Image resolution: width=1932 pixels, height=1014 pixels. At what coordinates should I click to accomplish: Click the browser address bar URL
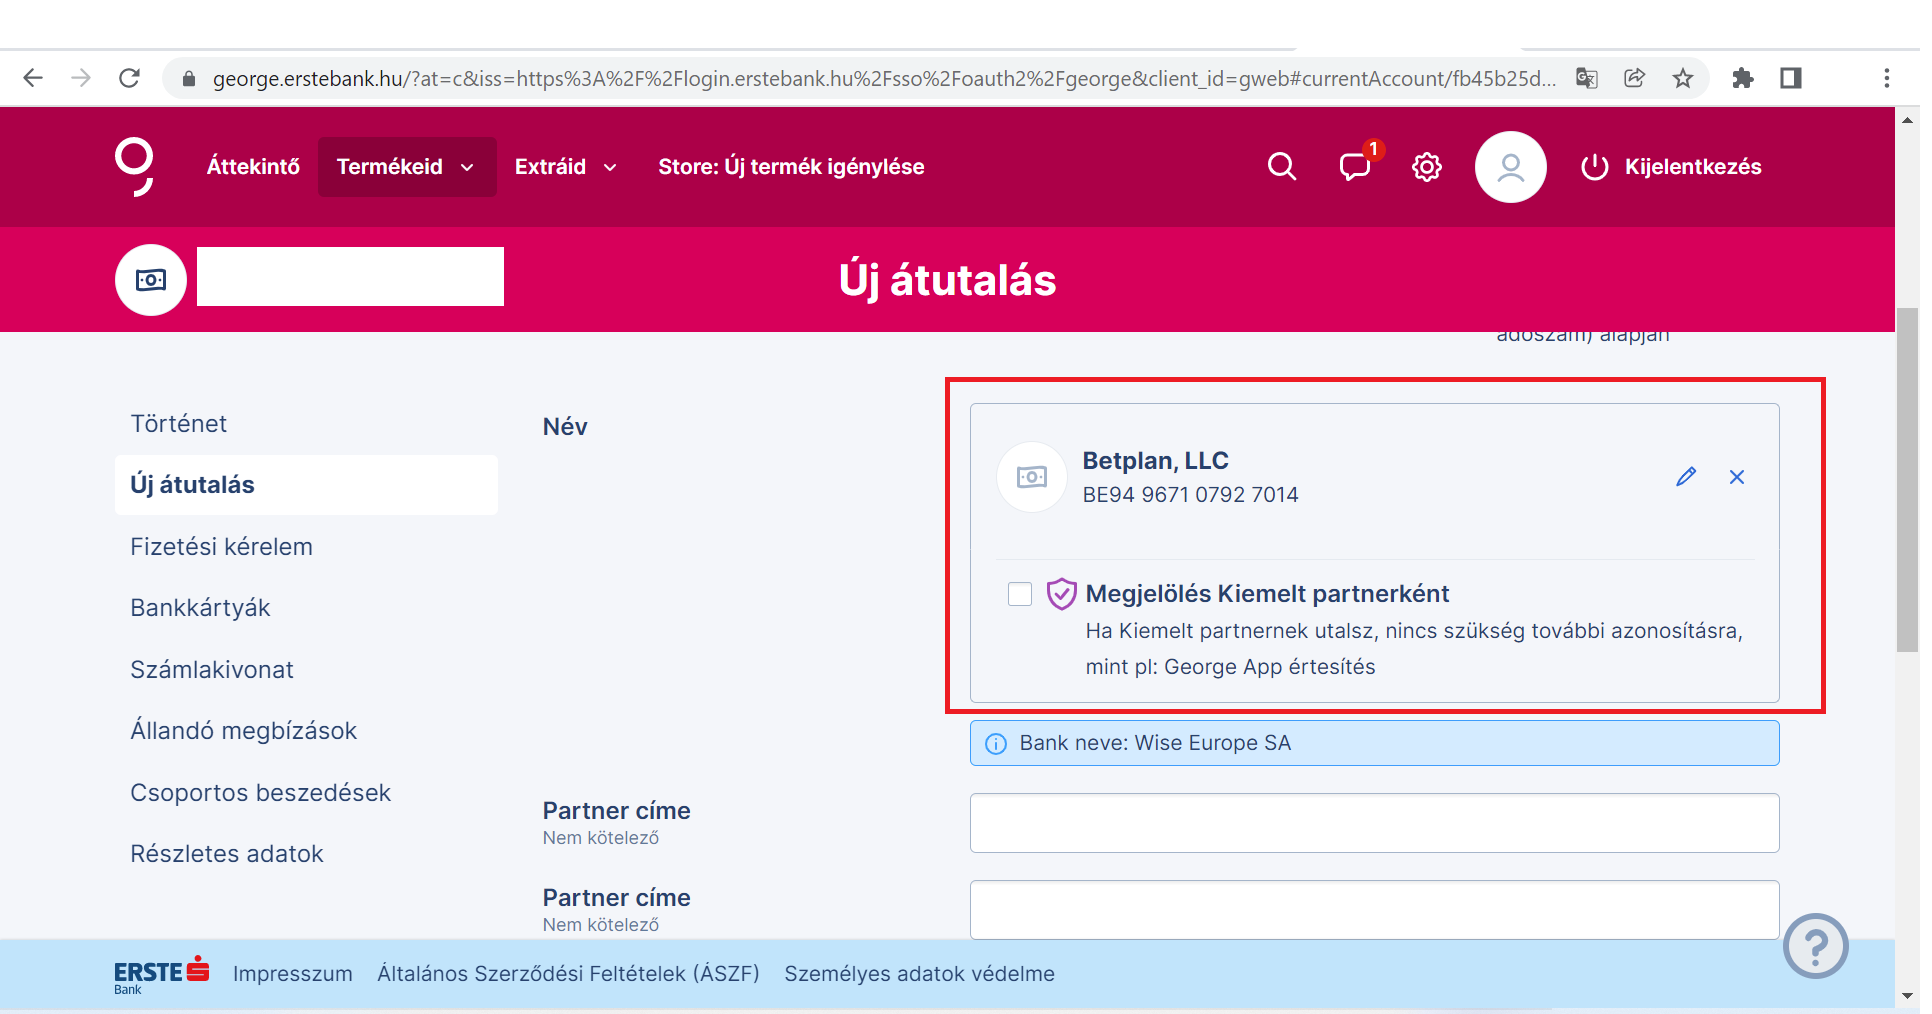click(x=884, y=78)
